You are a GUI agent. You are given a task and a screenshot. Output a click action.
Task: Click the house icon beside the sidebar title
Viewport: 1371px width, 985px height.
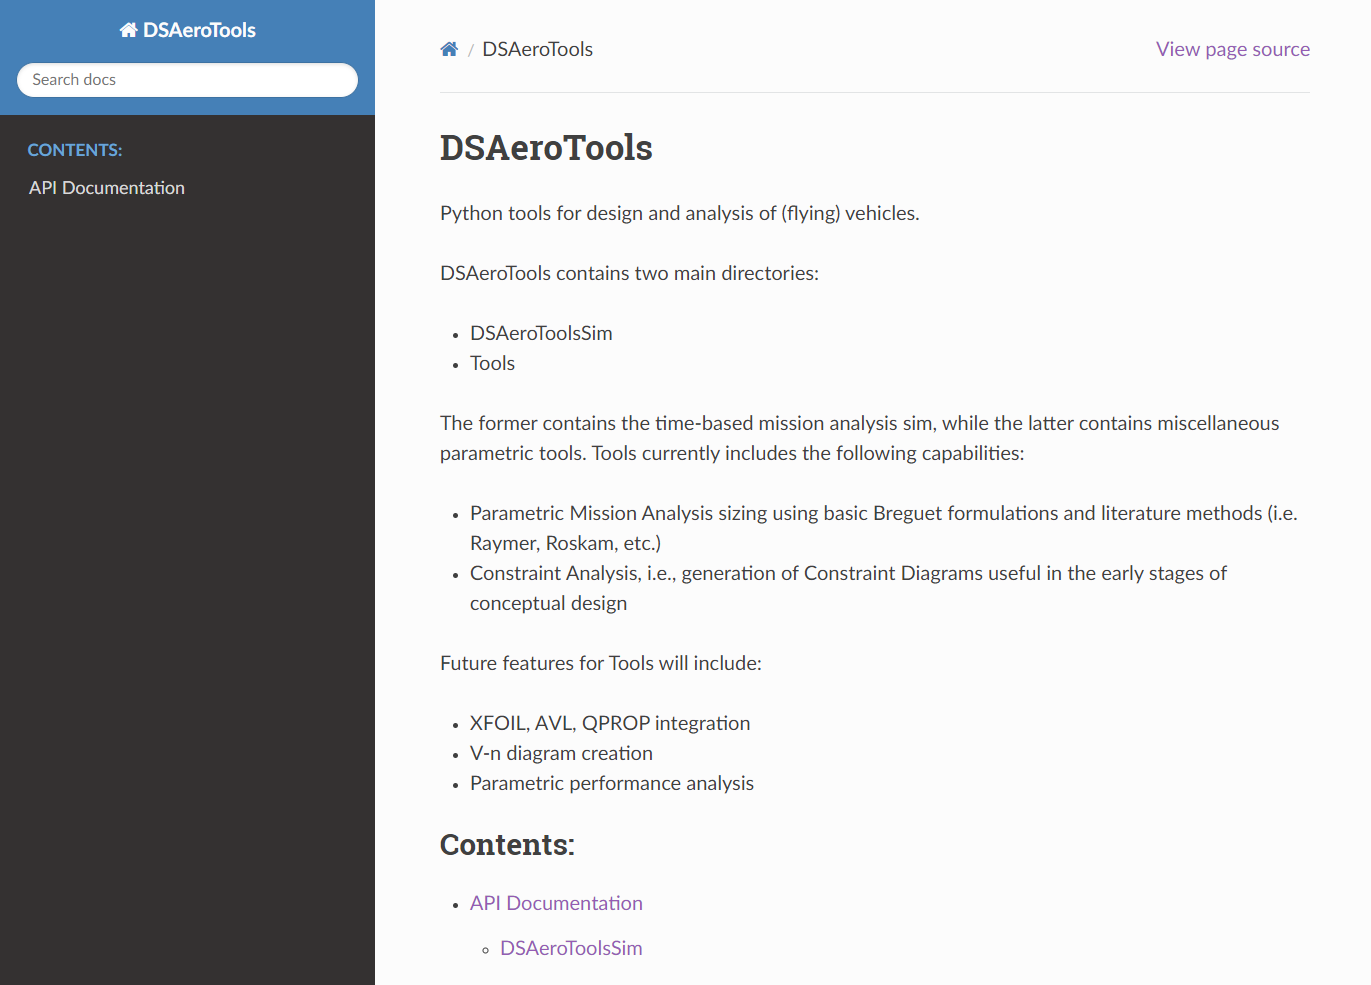[x=128, y=30]
